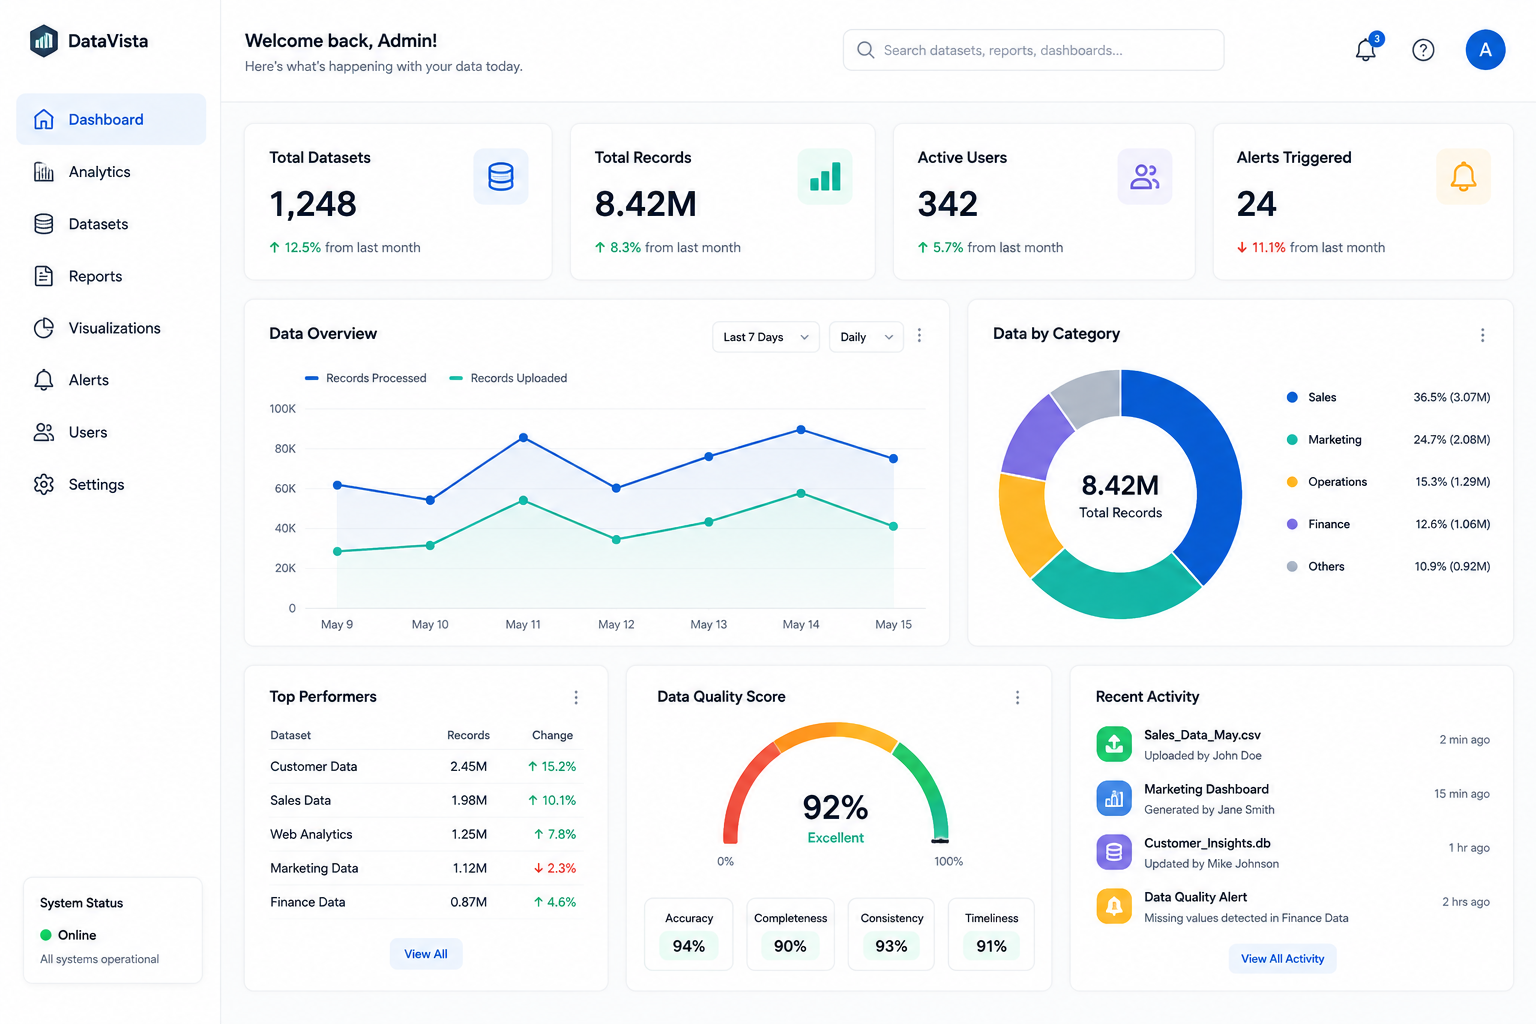Screen dimensions: 1536x1024
Task: Open the notifications bell icon
Action: [1366, 50]
